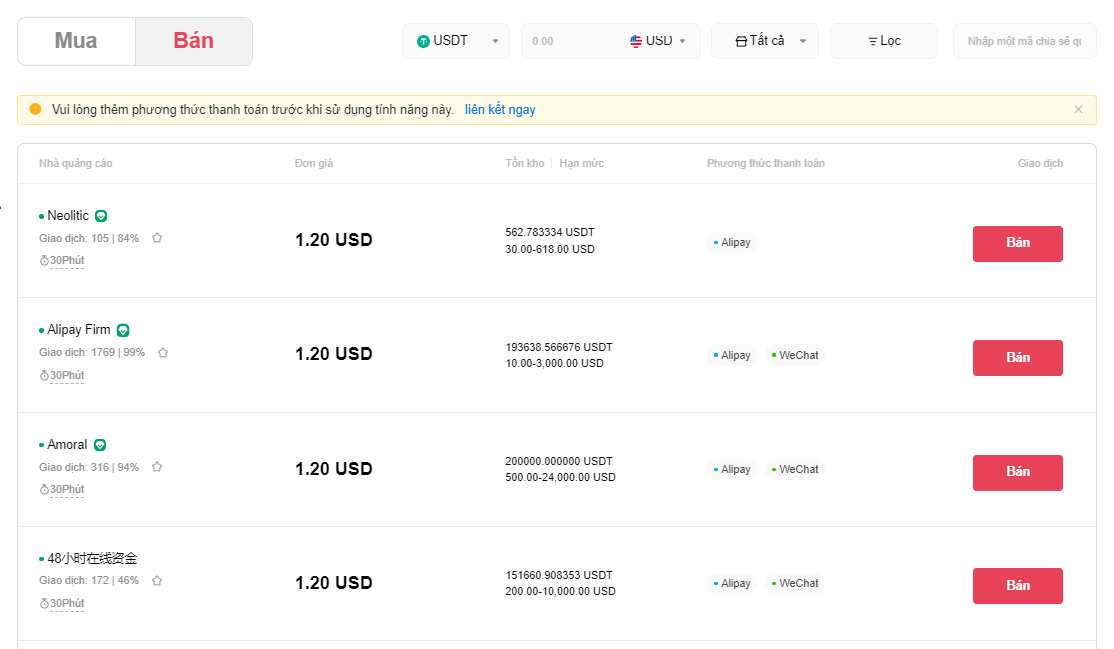Select the Bán tab
This screenshot has width=1114, height=649.
tap(193, 41)
